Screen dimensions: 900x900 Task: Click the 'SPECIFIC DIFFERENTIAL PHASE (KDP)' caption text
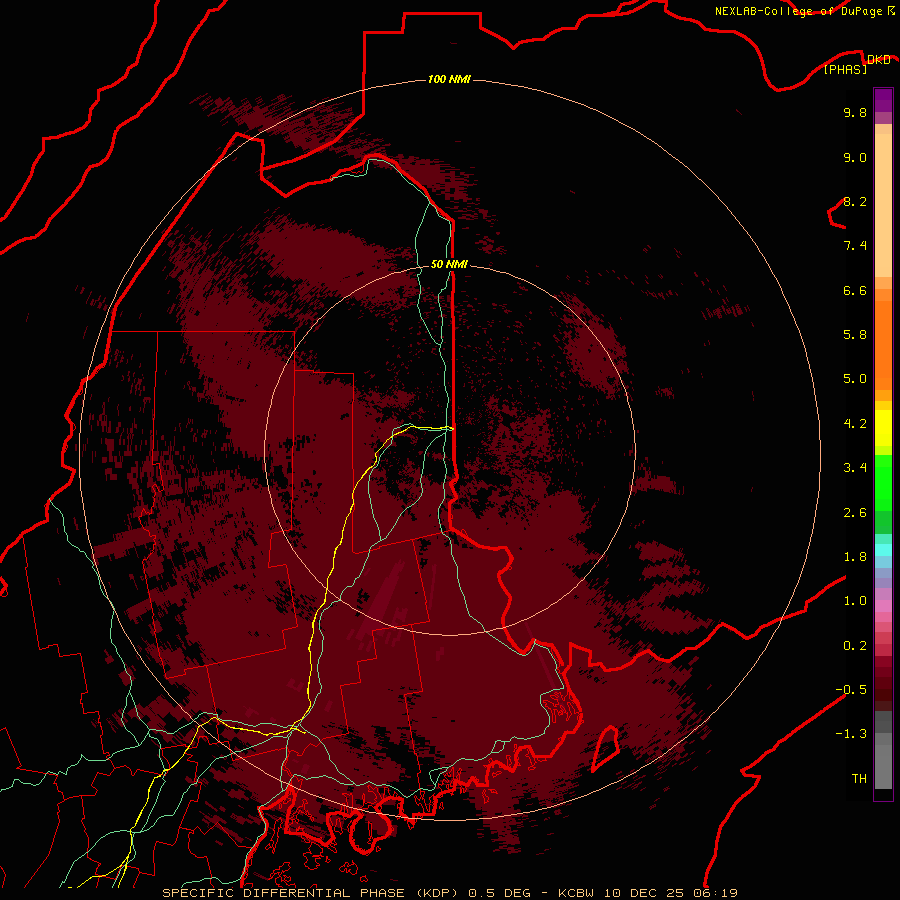point(310,893)
